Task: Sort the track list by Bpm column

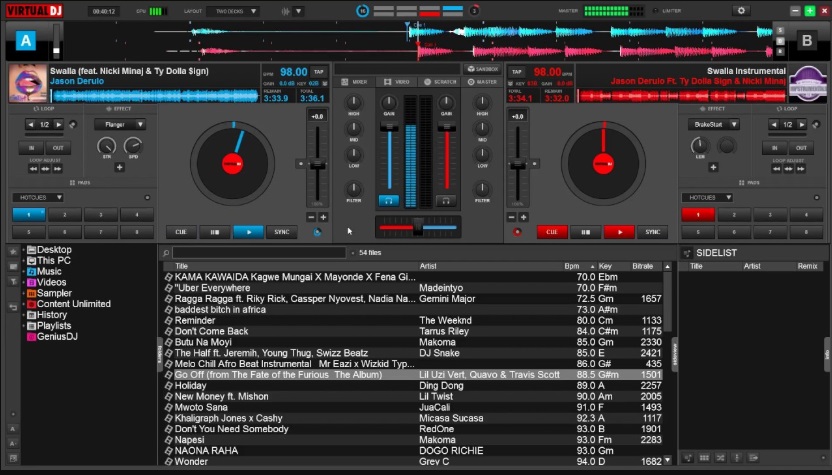Action: tap(571, 266)
